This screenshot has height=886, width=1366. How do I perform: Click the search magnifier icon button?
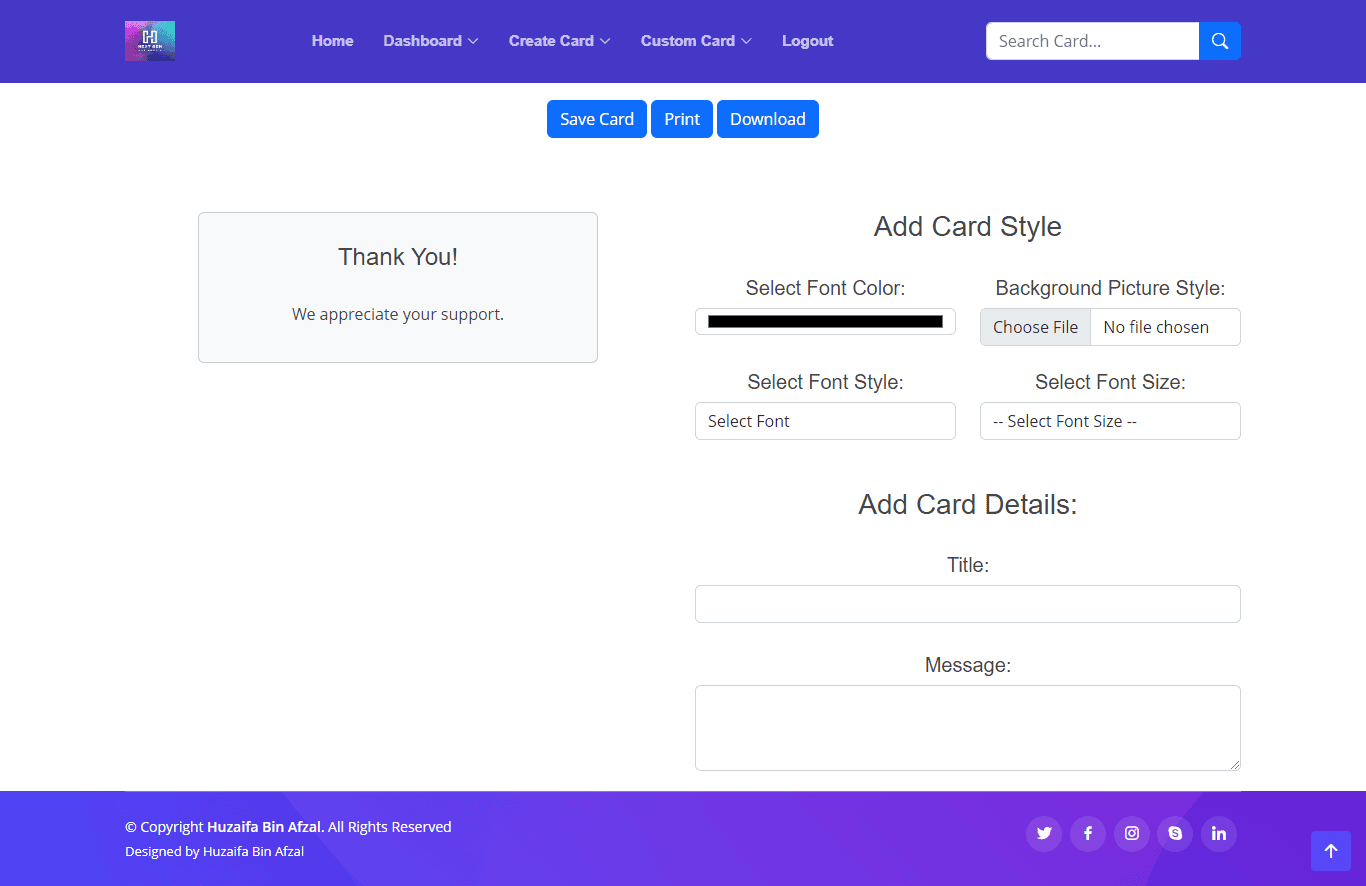pos(1219,41)
